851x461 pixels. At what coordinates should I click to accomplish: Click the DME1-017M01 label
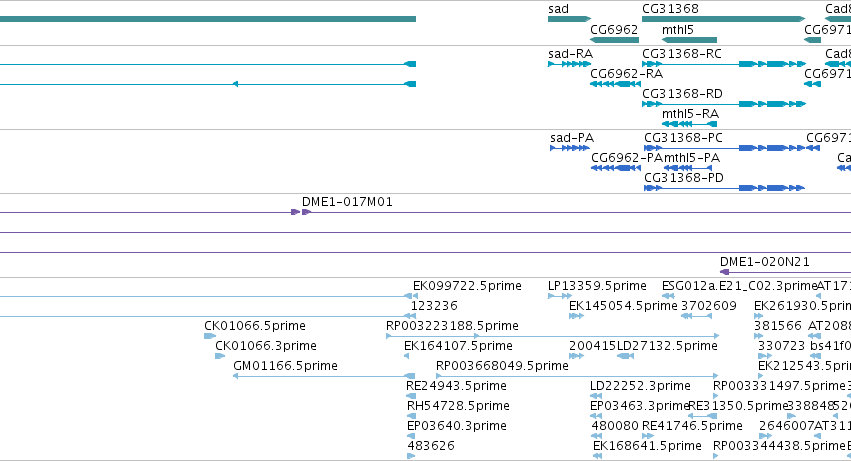(347, 202)
